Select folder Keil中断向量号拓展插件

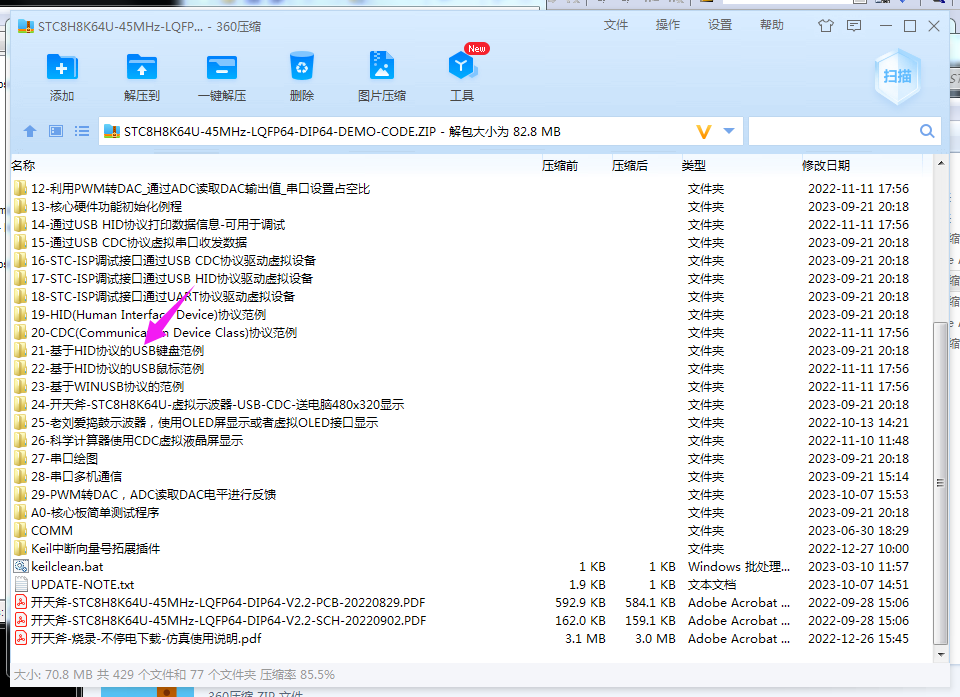(x=96, y=548)
